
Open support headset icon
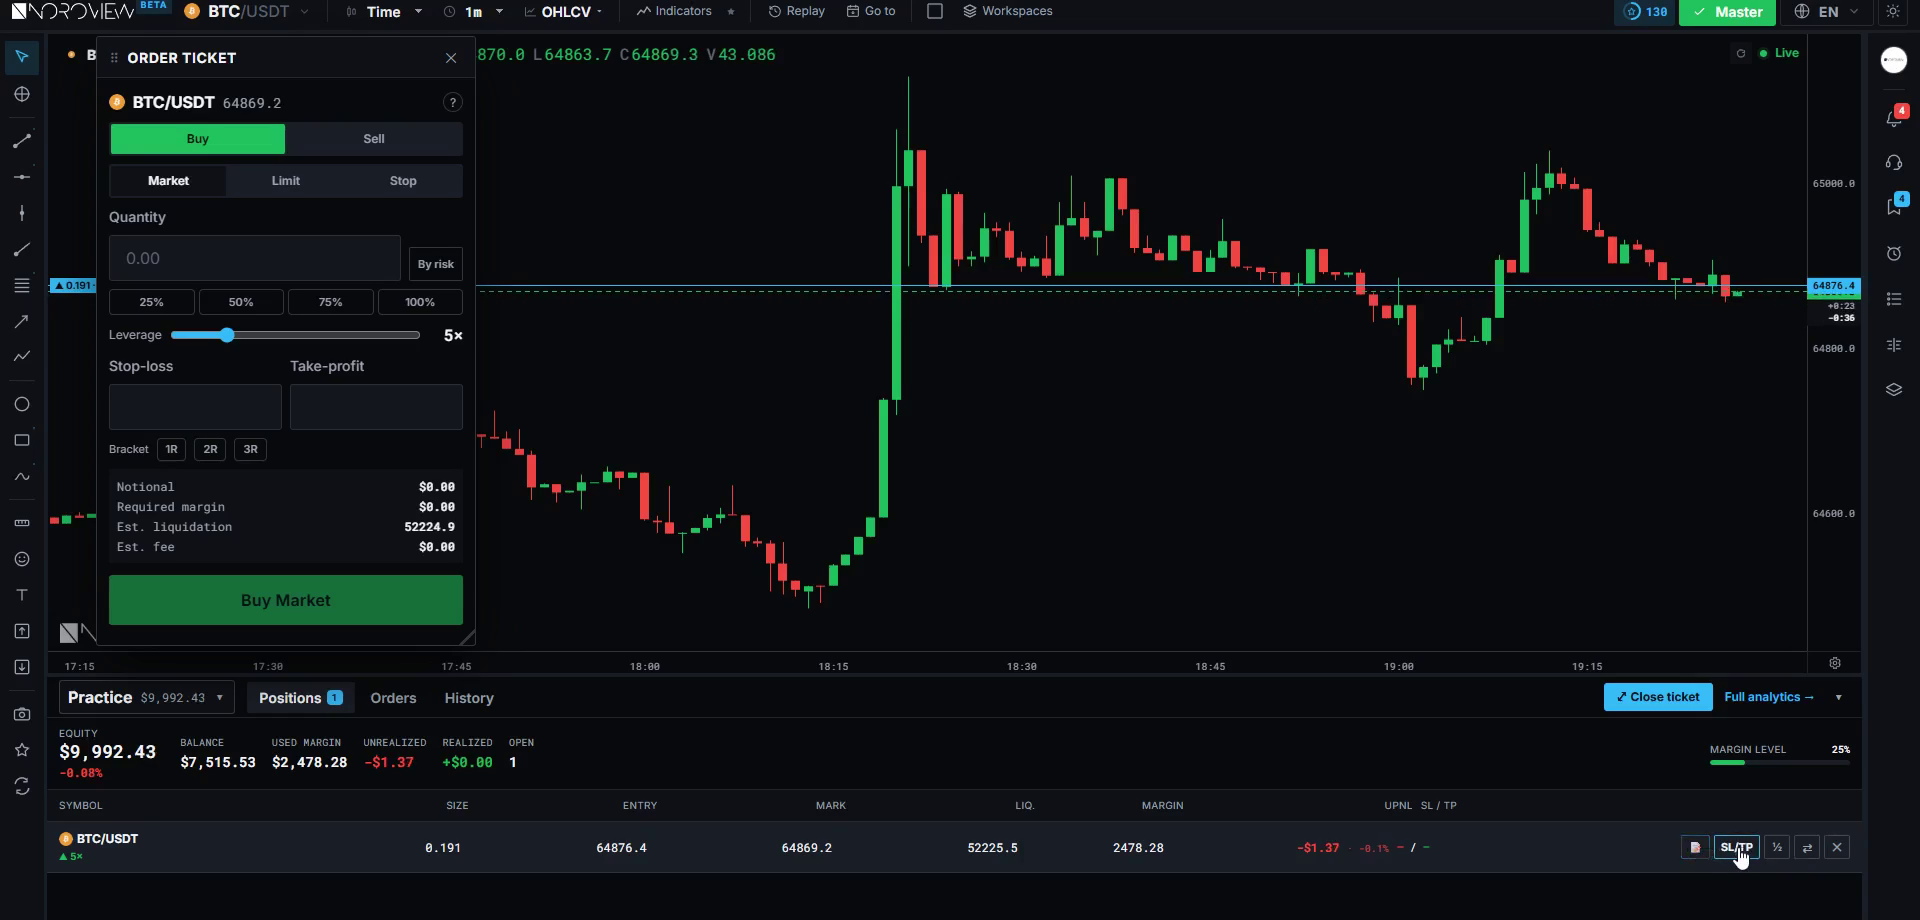1894,162
